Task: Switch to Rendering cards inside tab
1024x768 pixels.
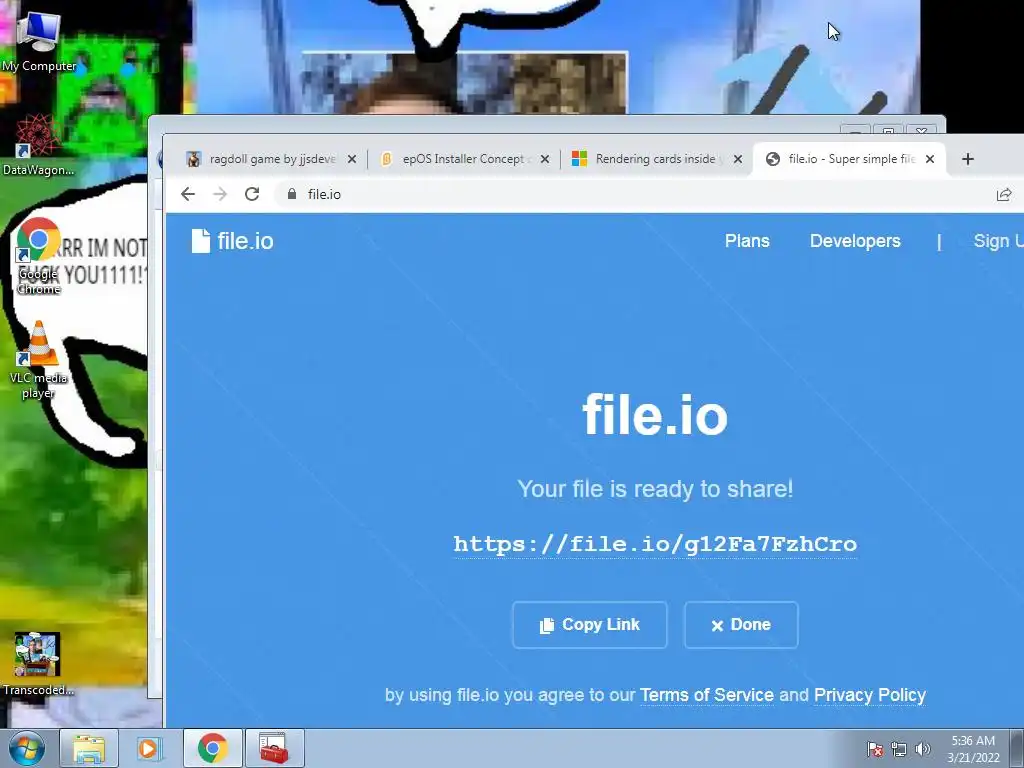Action: point(656,159)
